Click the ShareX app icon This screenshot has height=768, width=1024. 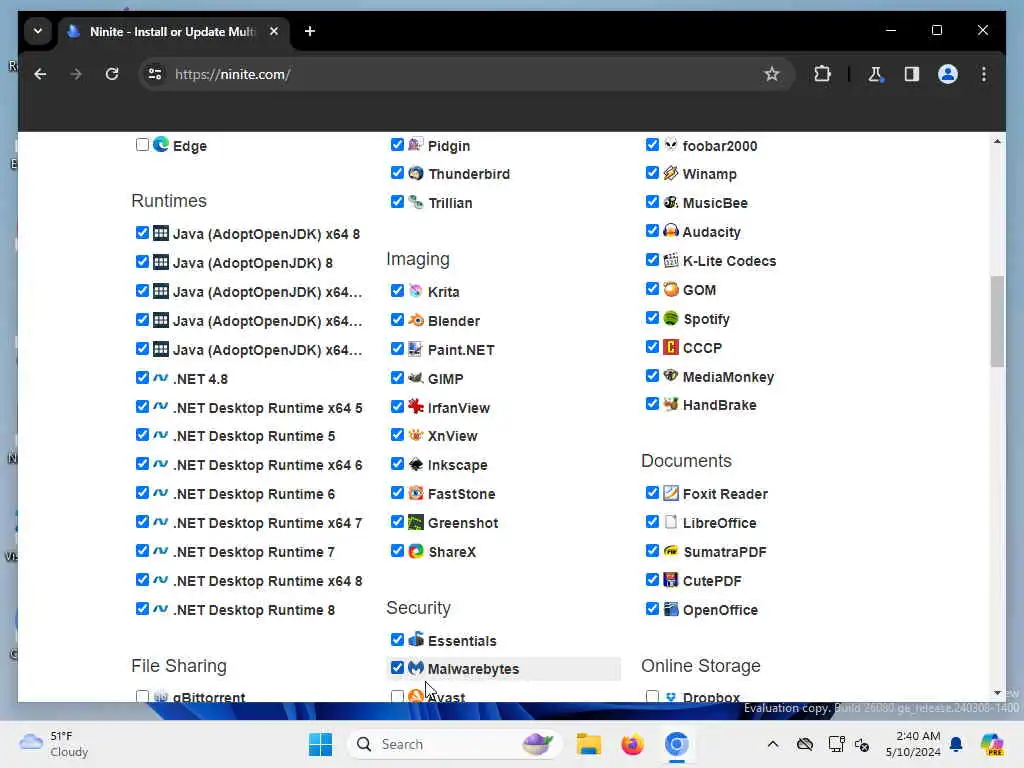pos(416,551)
